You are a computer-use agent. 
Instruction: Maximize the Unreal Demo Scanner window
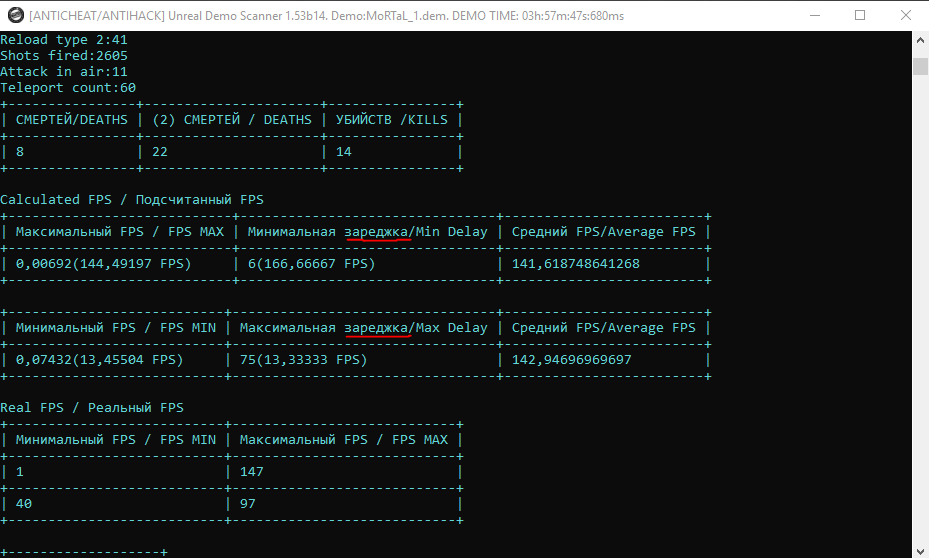(x=860, y=15)
